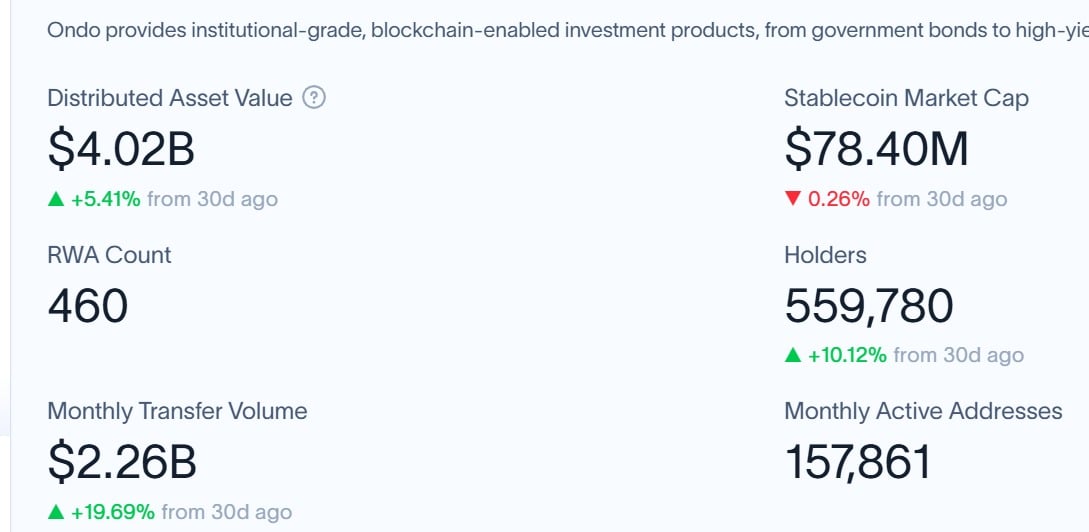This screenshot has width=1089, height=532.
Task: Click the RWA Count label
Action: click(109, 255)
